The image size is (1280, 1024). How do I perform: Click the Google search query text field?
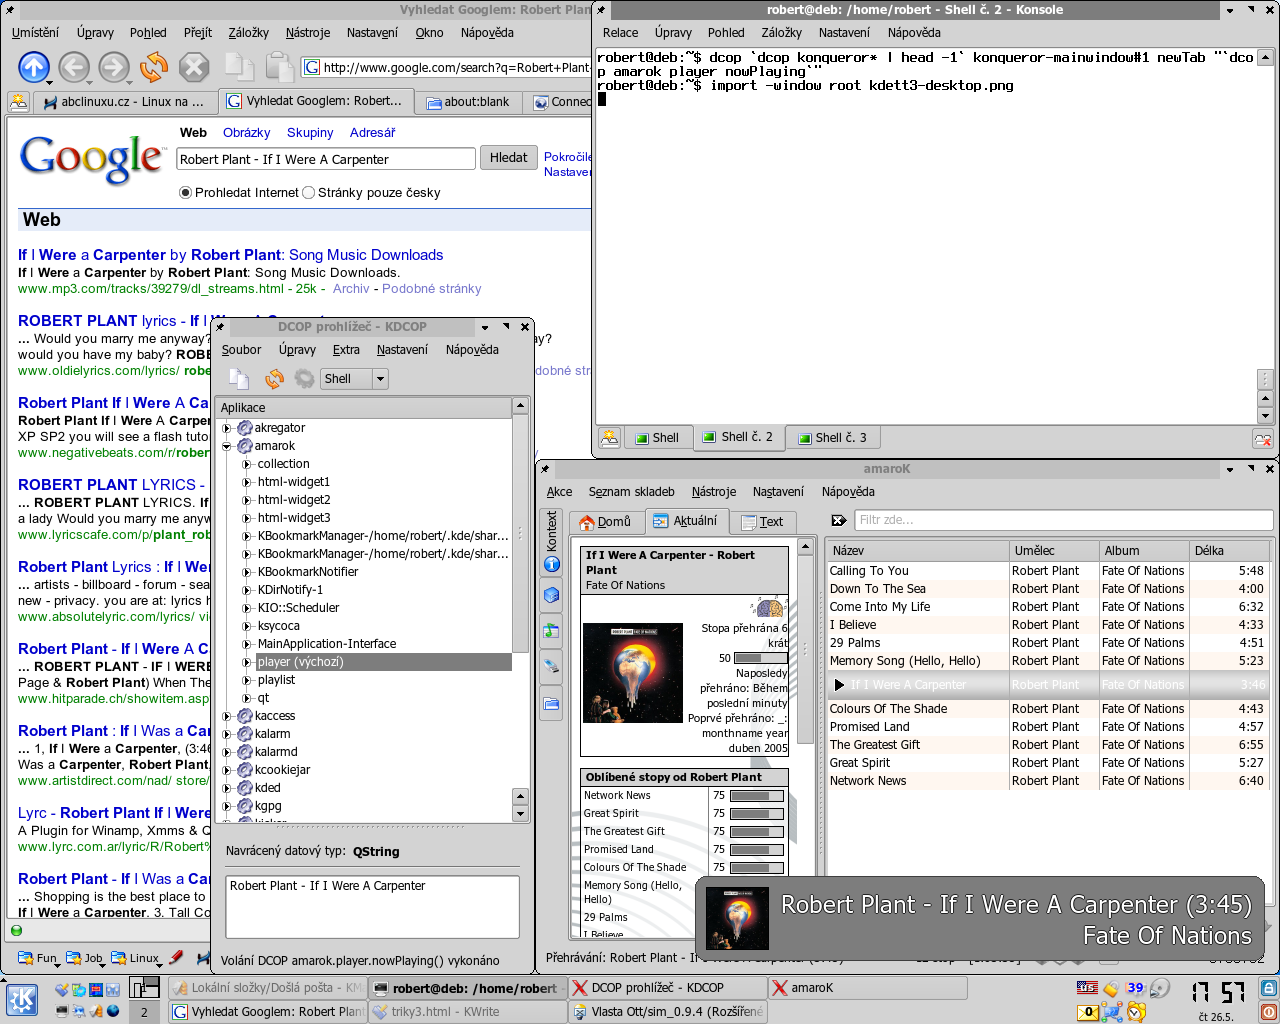(x=326, y=159)
